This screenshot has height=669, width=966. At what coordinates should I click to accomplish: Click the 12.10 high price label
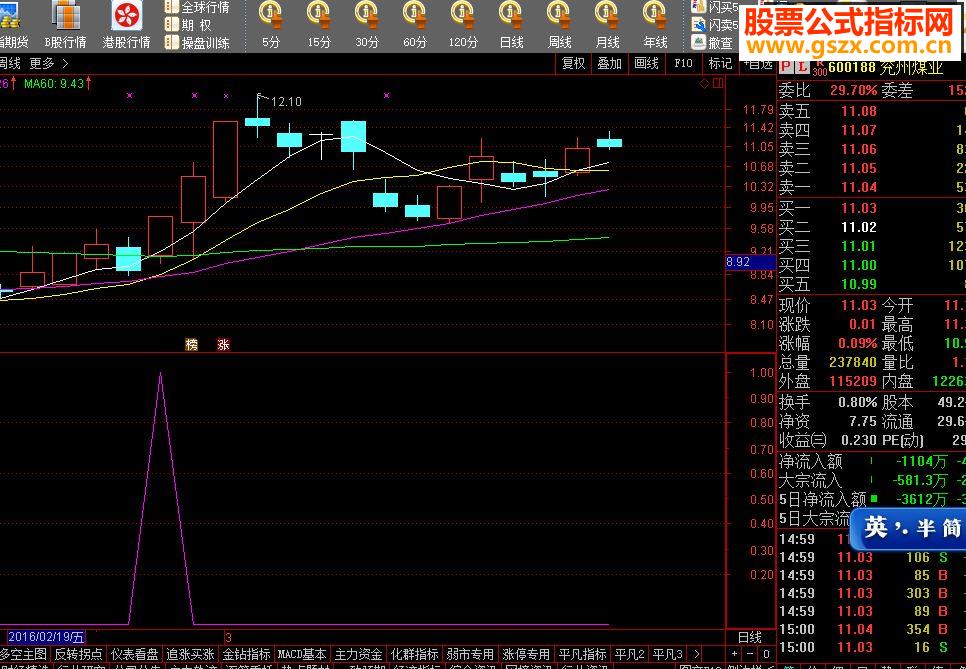point(286,102)
